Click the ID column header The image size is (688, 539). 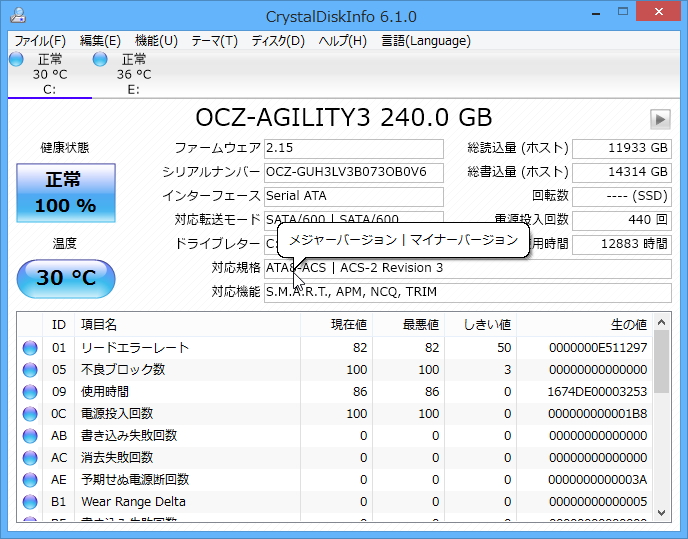coord(58,325)
